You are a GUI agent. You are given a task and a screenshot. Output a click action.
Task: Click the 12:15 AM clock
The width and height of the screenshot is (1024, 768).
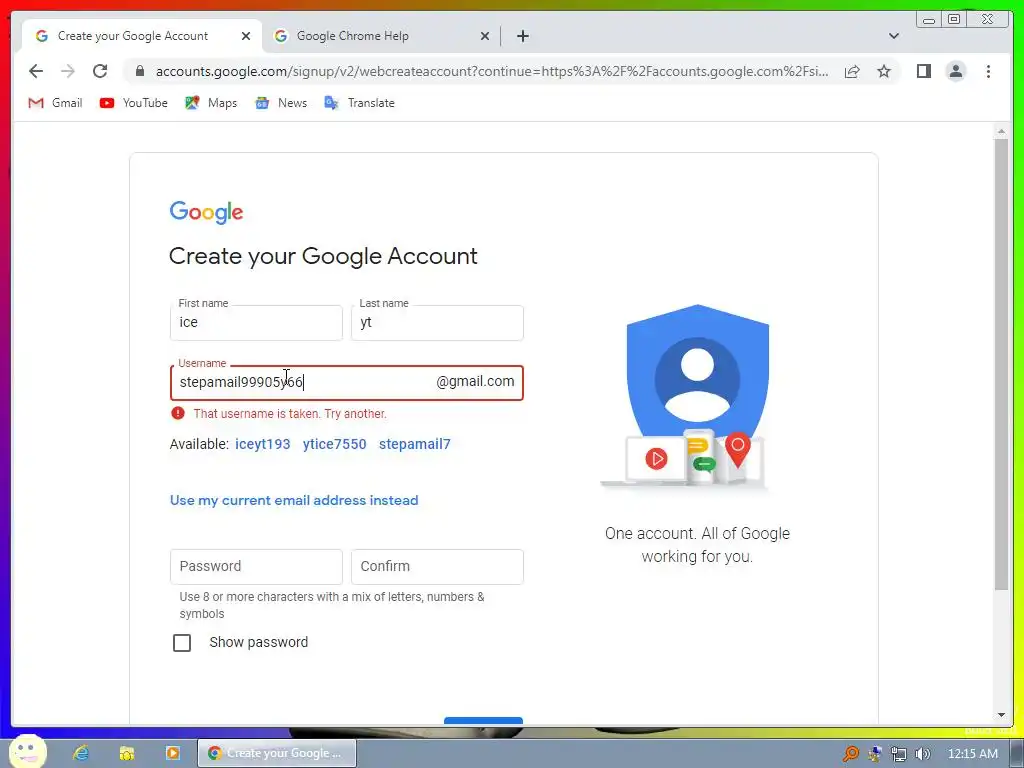972,754
